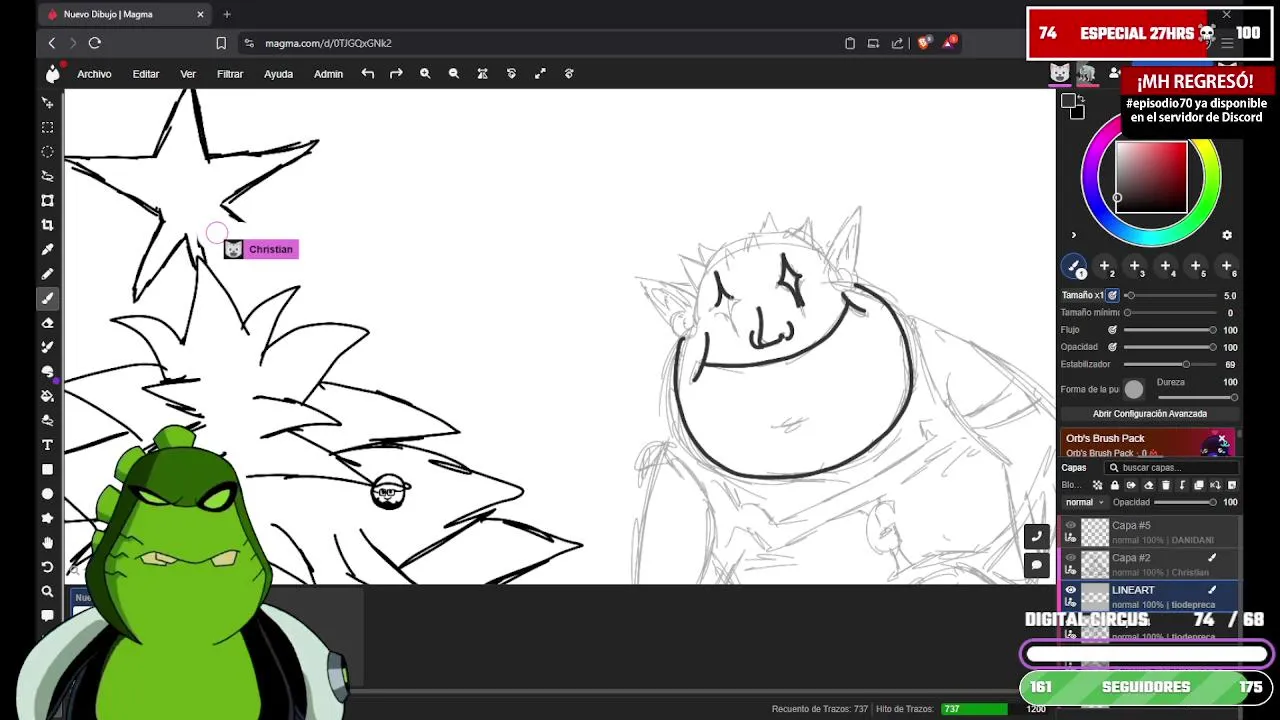Open the Forma de la punta shape picker

pyautogui.click(x=1133, y=389)
